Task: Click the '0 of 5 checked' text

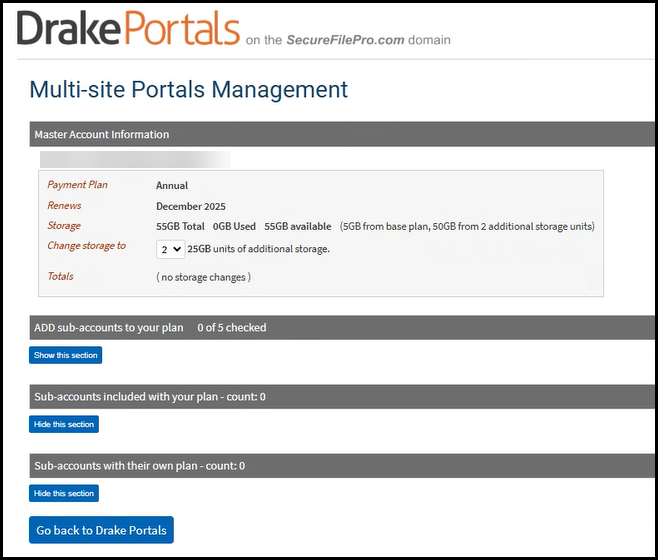Action: [x=232, y=327]
